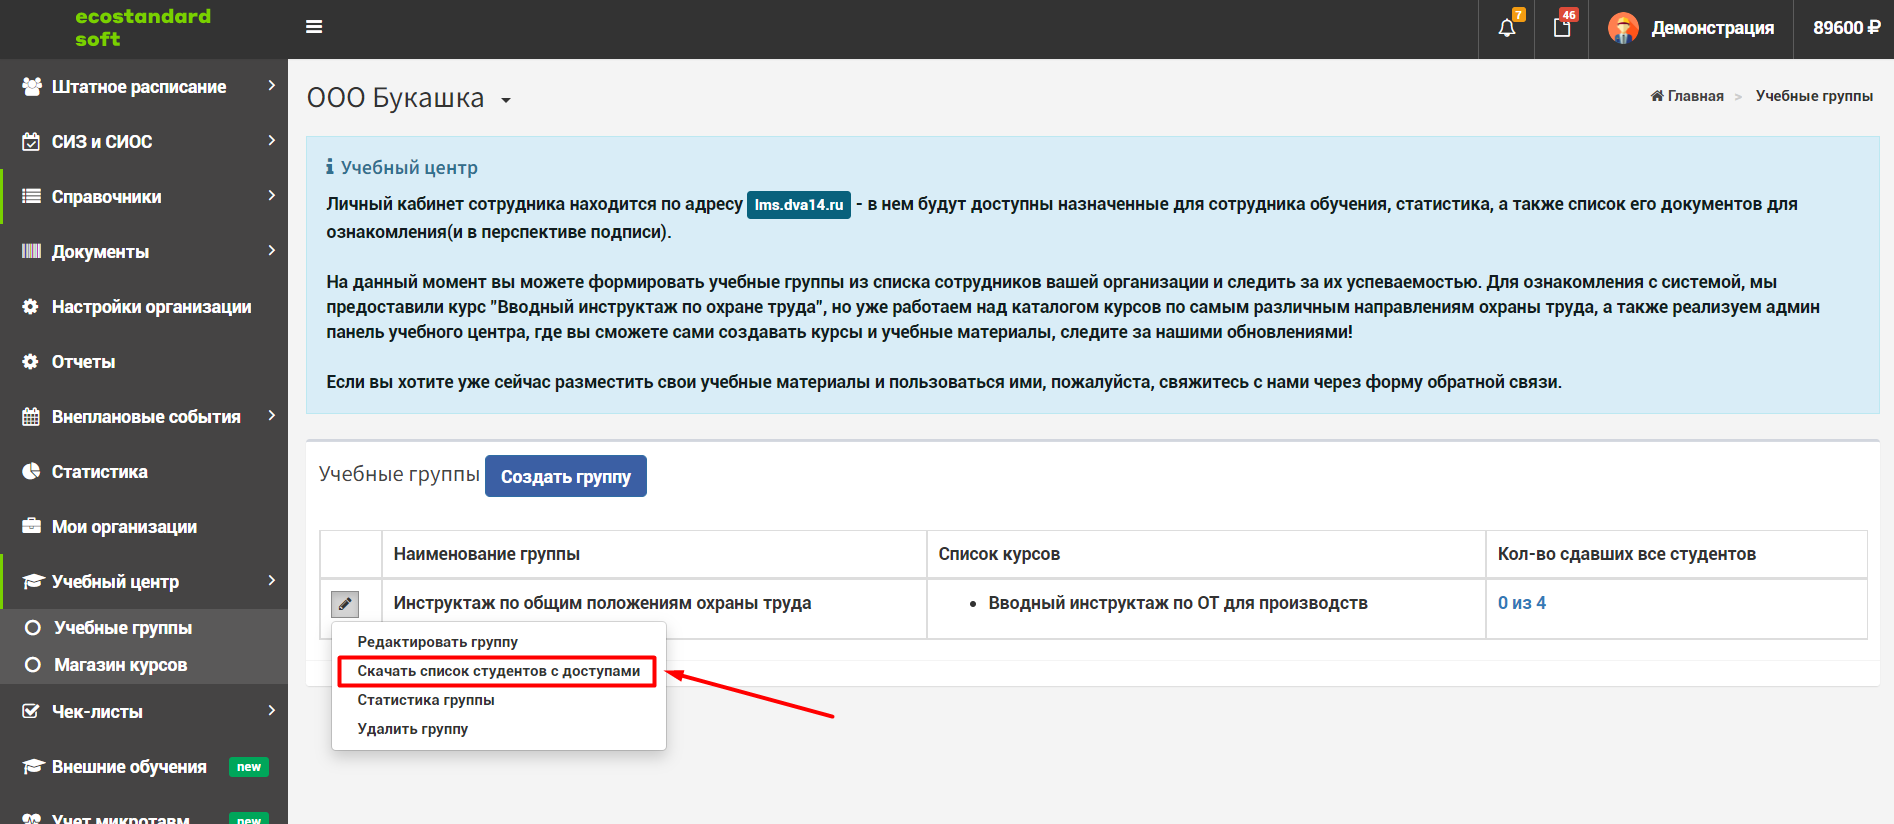Open the clipboard tasks icon with badge 46

point(1562,28)
